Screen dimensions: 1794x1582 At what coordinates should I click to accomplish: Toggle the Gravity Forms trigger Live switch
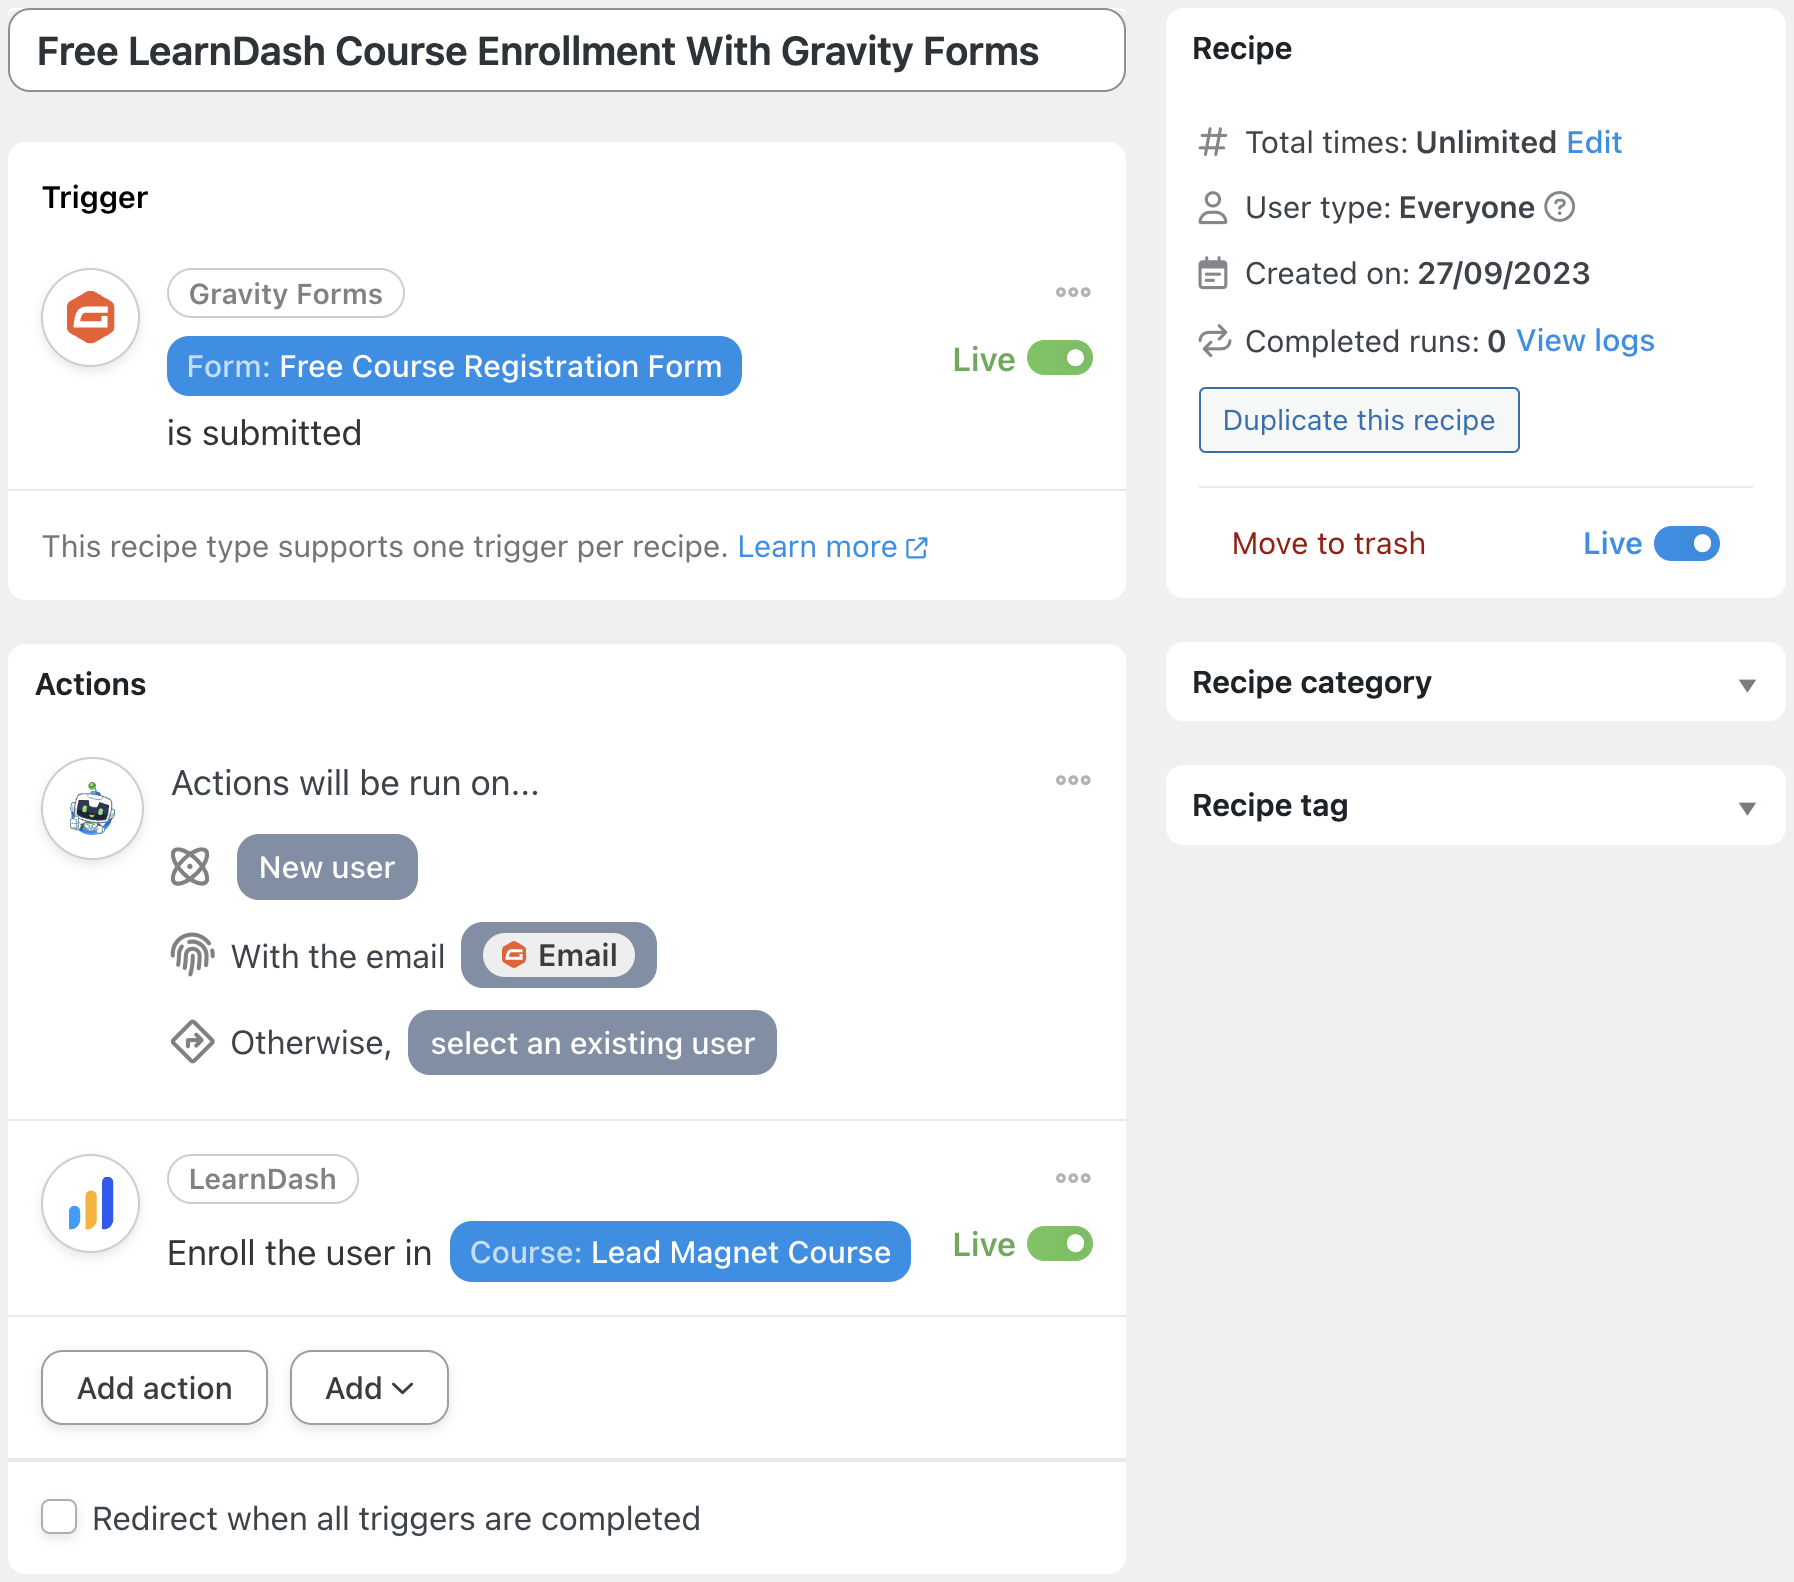click(x=1060, y=358)
